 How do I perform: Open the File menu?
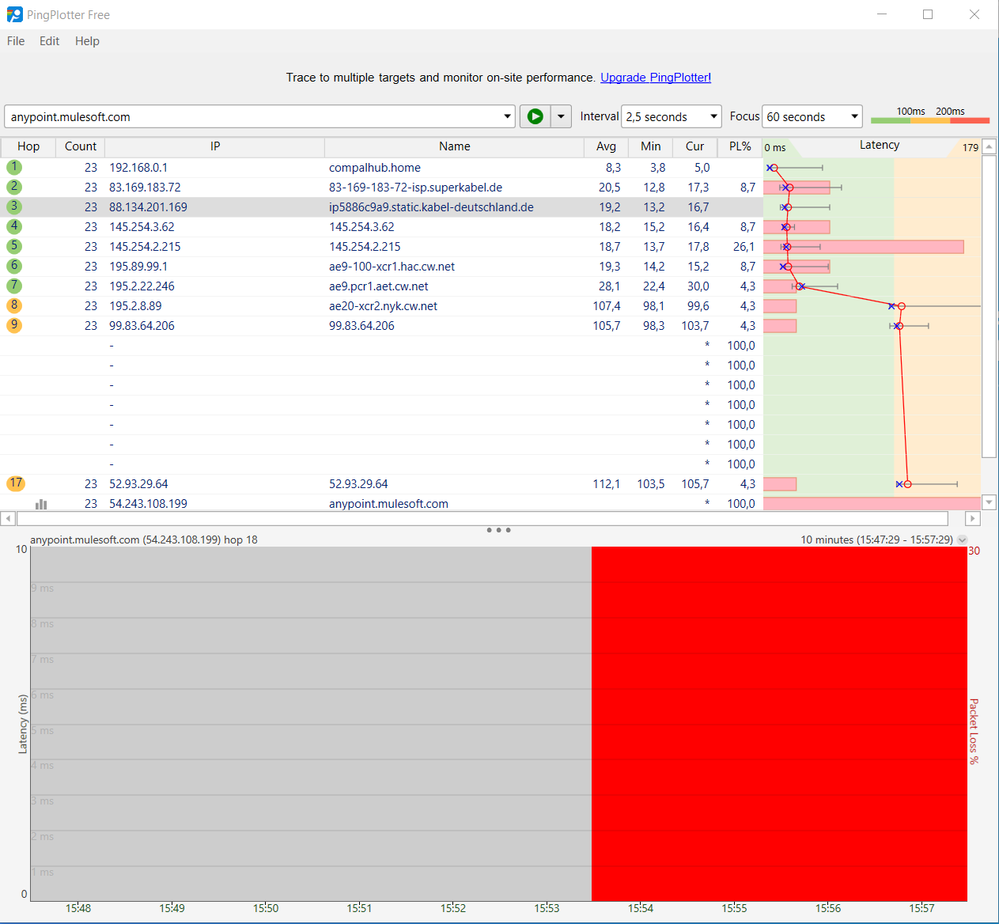16,41
